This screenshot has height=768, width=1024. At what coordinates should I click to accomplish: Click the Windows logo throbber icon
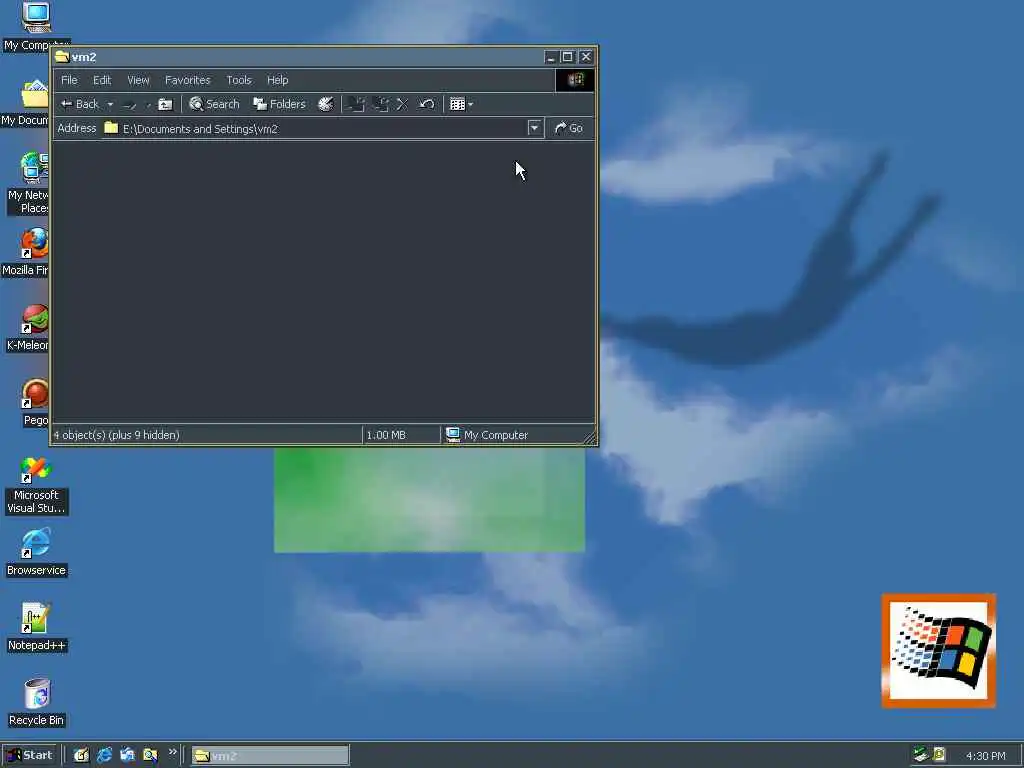(575, 80)
